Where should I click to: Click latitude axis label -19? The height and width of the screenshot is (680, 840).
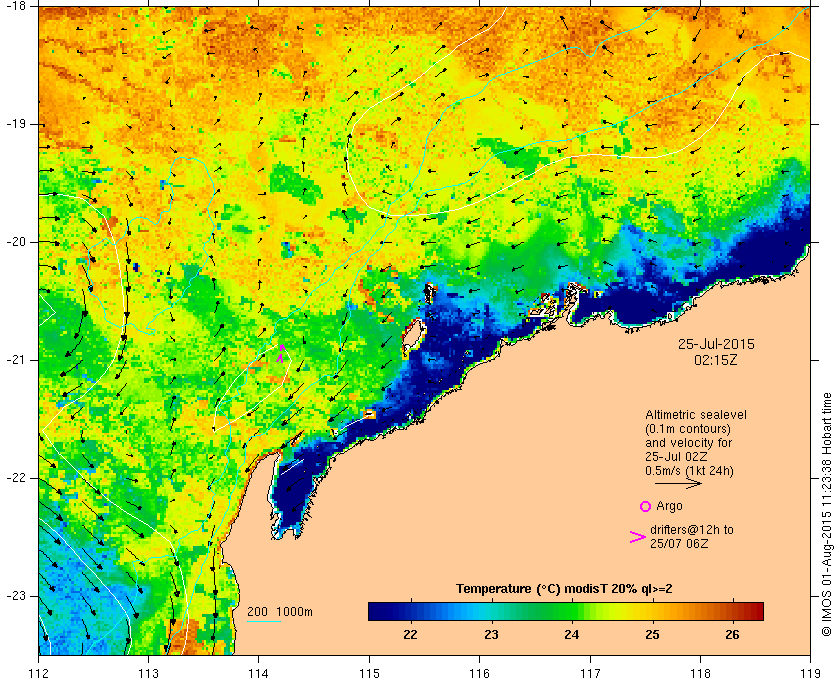point(15,124)
